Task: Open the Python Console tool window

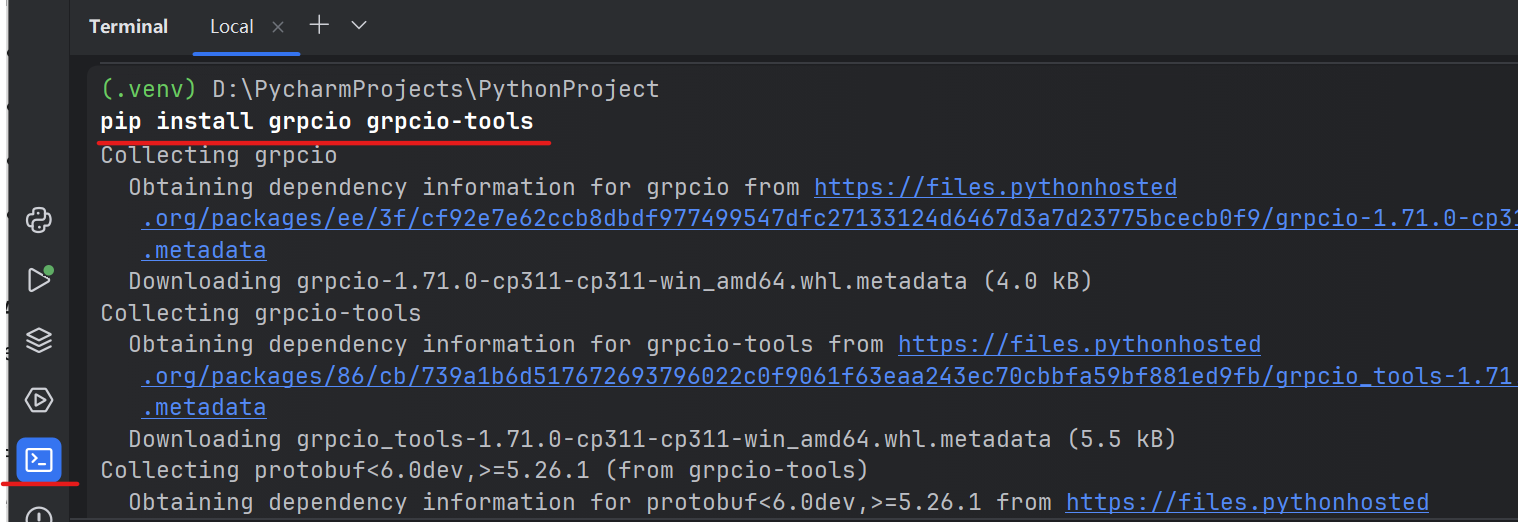Action: [x=39, y=221]
